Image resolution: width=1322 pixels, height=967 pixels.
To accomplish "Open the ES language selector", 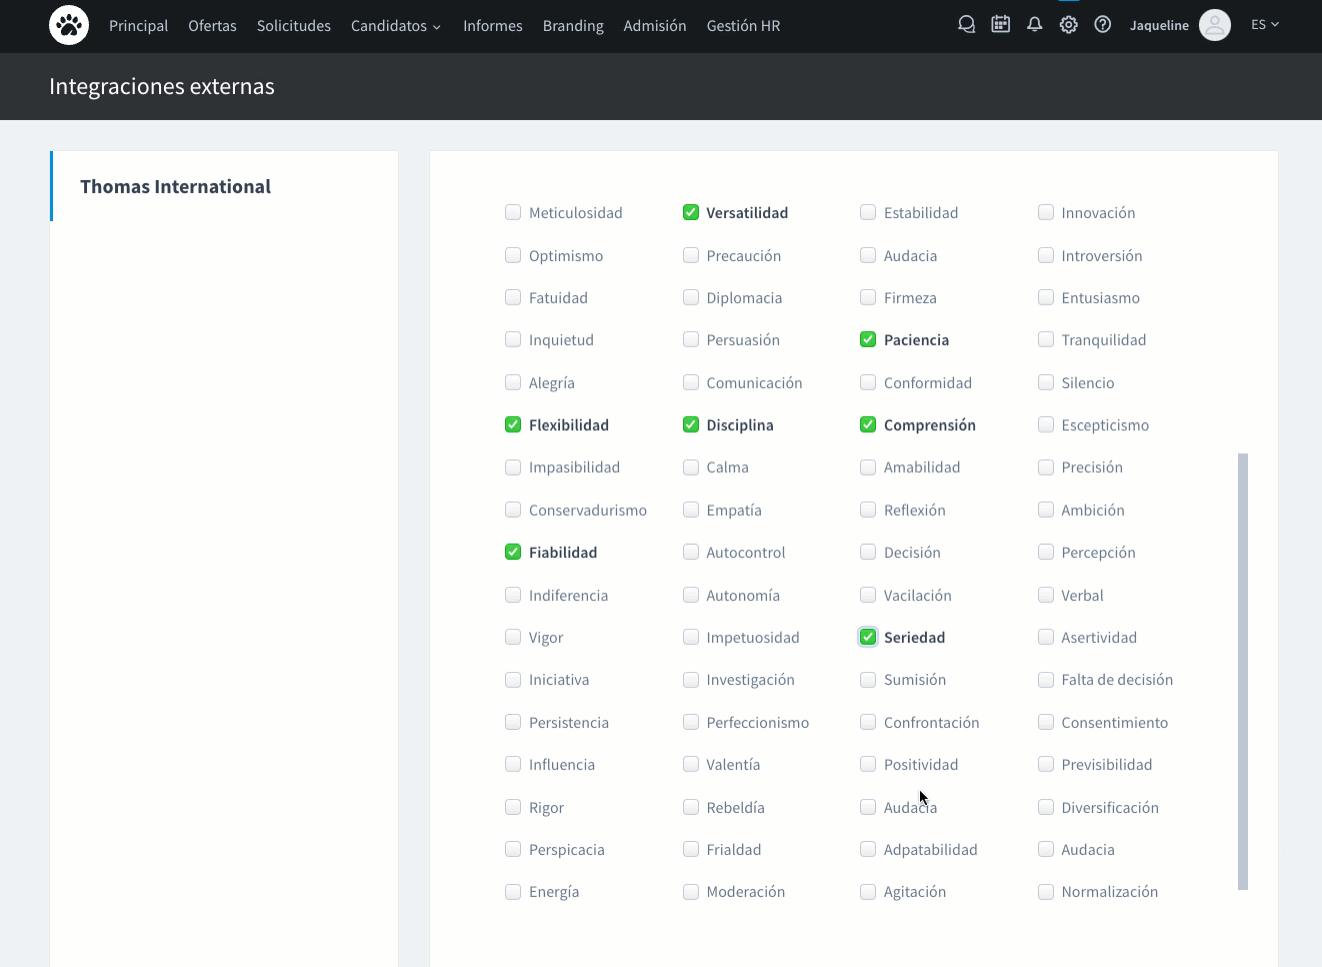I will 1264,25.
